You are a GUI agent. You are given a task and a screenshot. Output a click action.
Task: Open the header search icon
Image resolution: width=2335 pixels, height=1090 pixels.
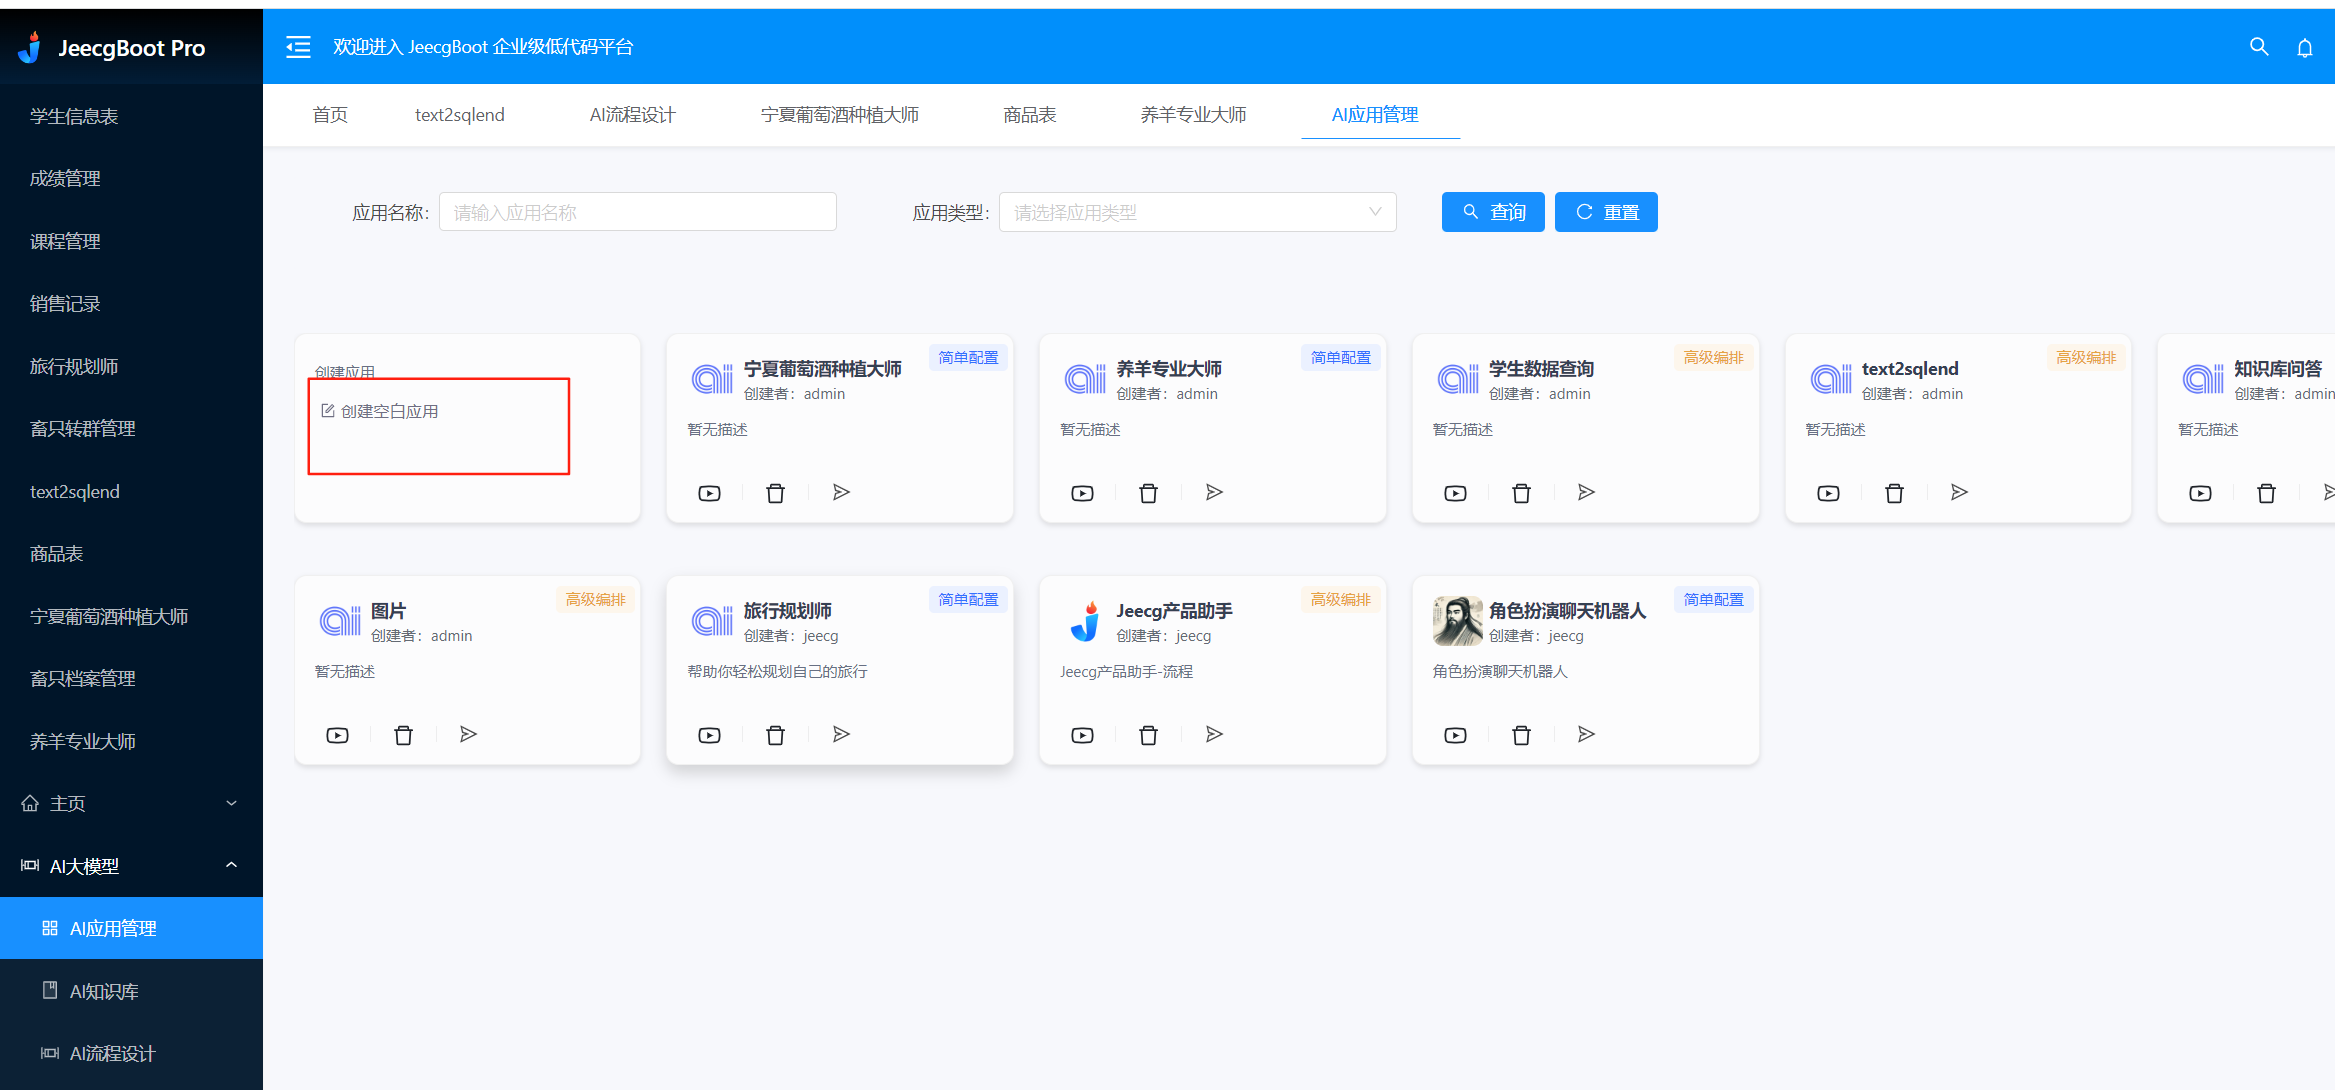2259,47
